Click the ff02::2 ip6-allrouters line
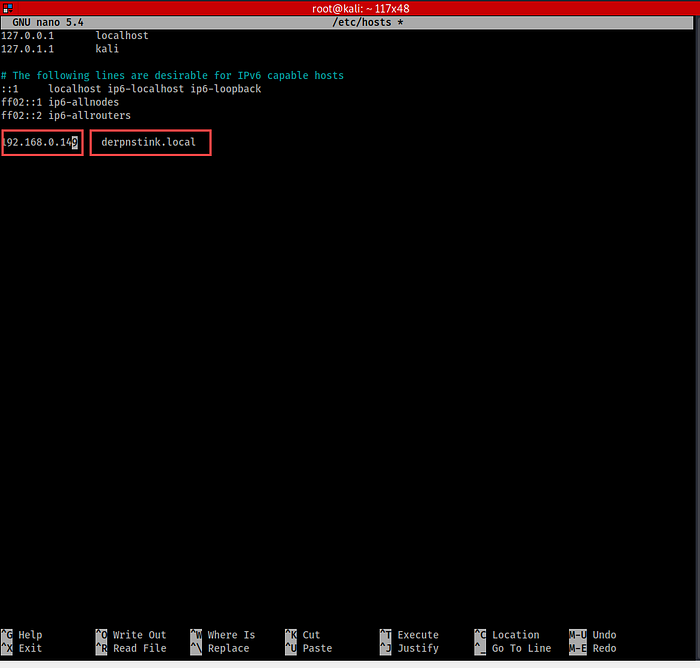This screenshot has width=700, height=668. 66,116
